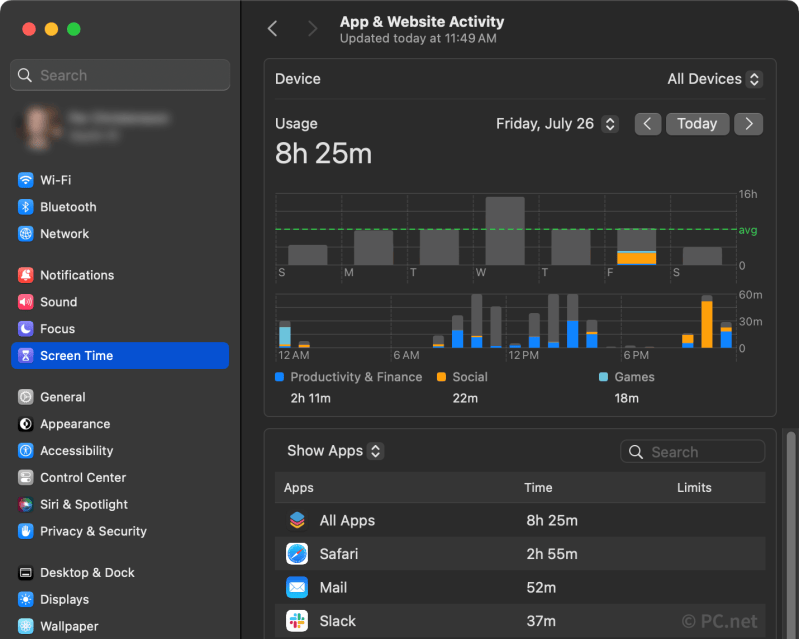Viewport: 799px width, 639px height.
Task: Click the Limits column header
Action: pos(694,488)
